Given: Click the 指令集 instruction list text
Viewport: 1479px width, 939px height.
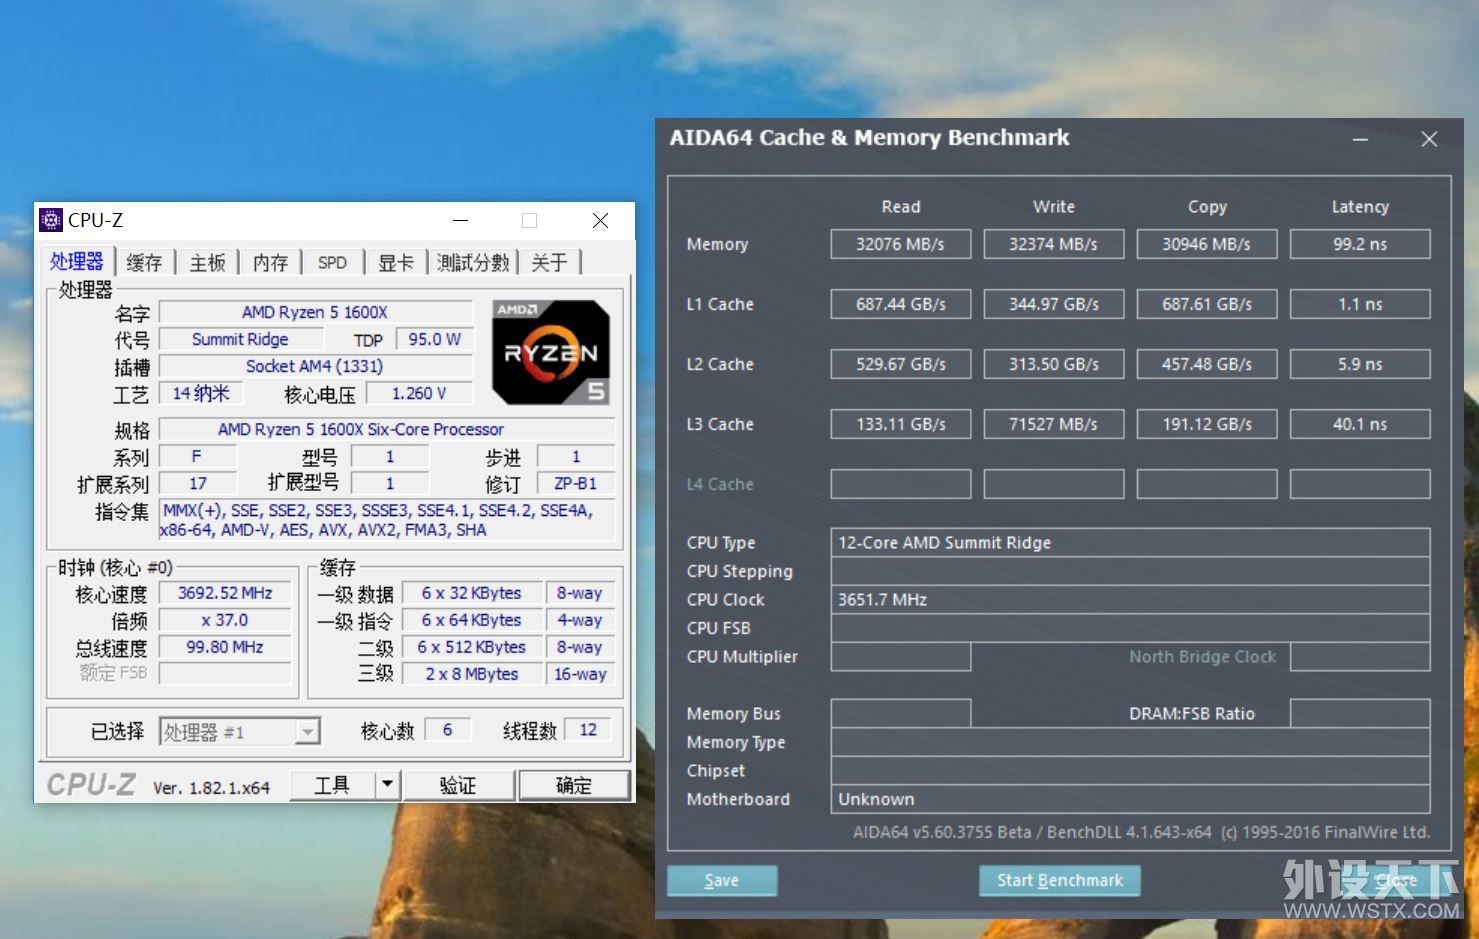Looking at the screenshot, I should (x=387, y=520).
